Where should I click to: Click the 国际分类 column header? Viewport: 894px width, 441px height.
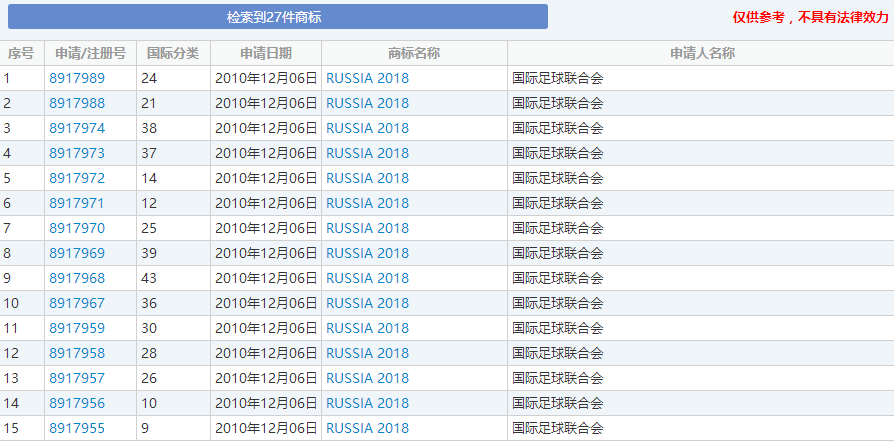[x=173, y=53]
